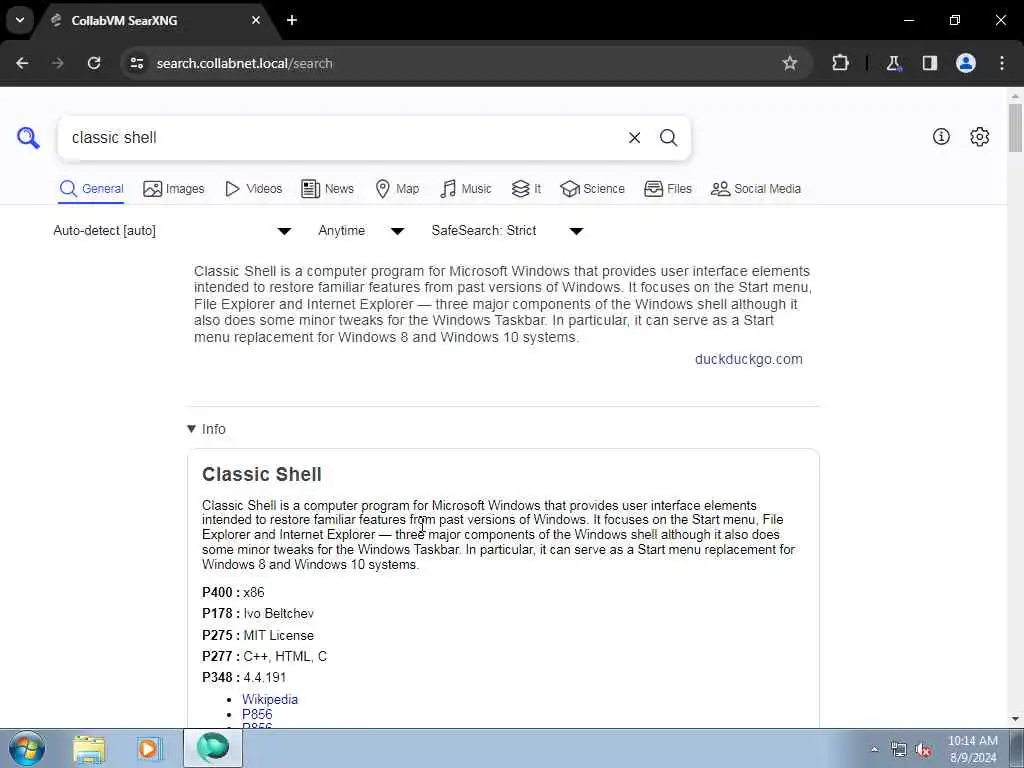Click the P348 4.4.191 version row
The height and width of the screenshot is (768, 1024).
pos(244,678)
